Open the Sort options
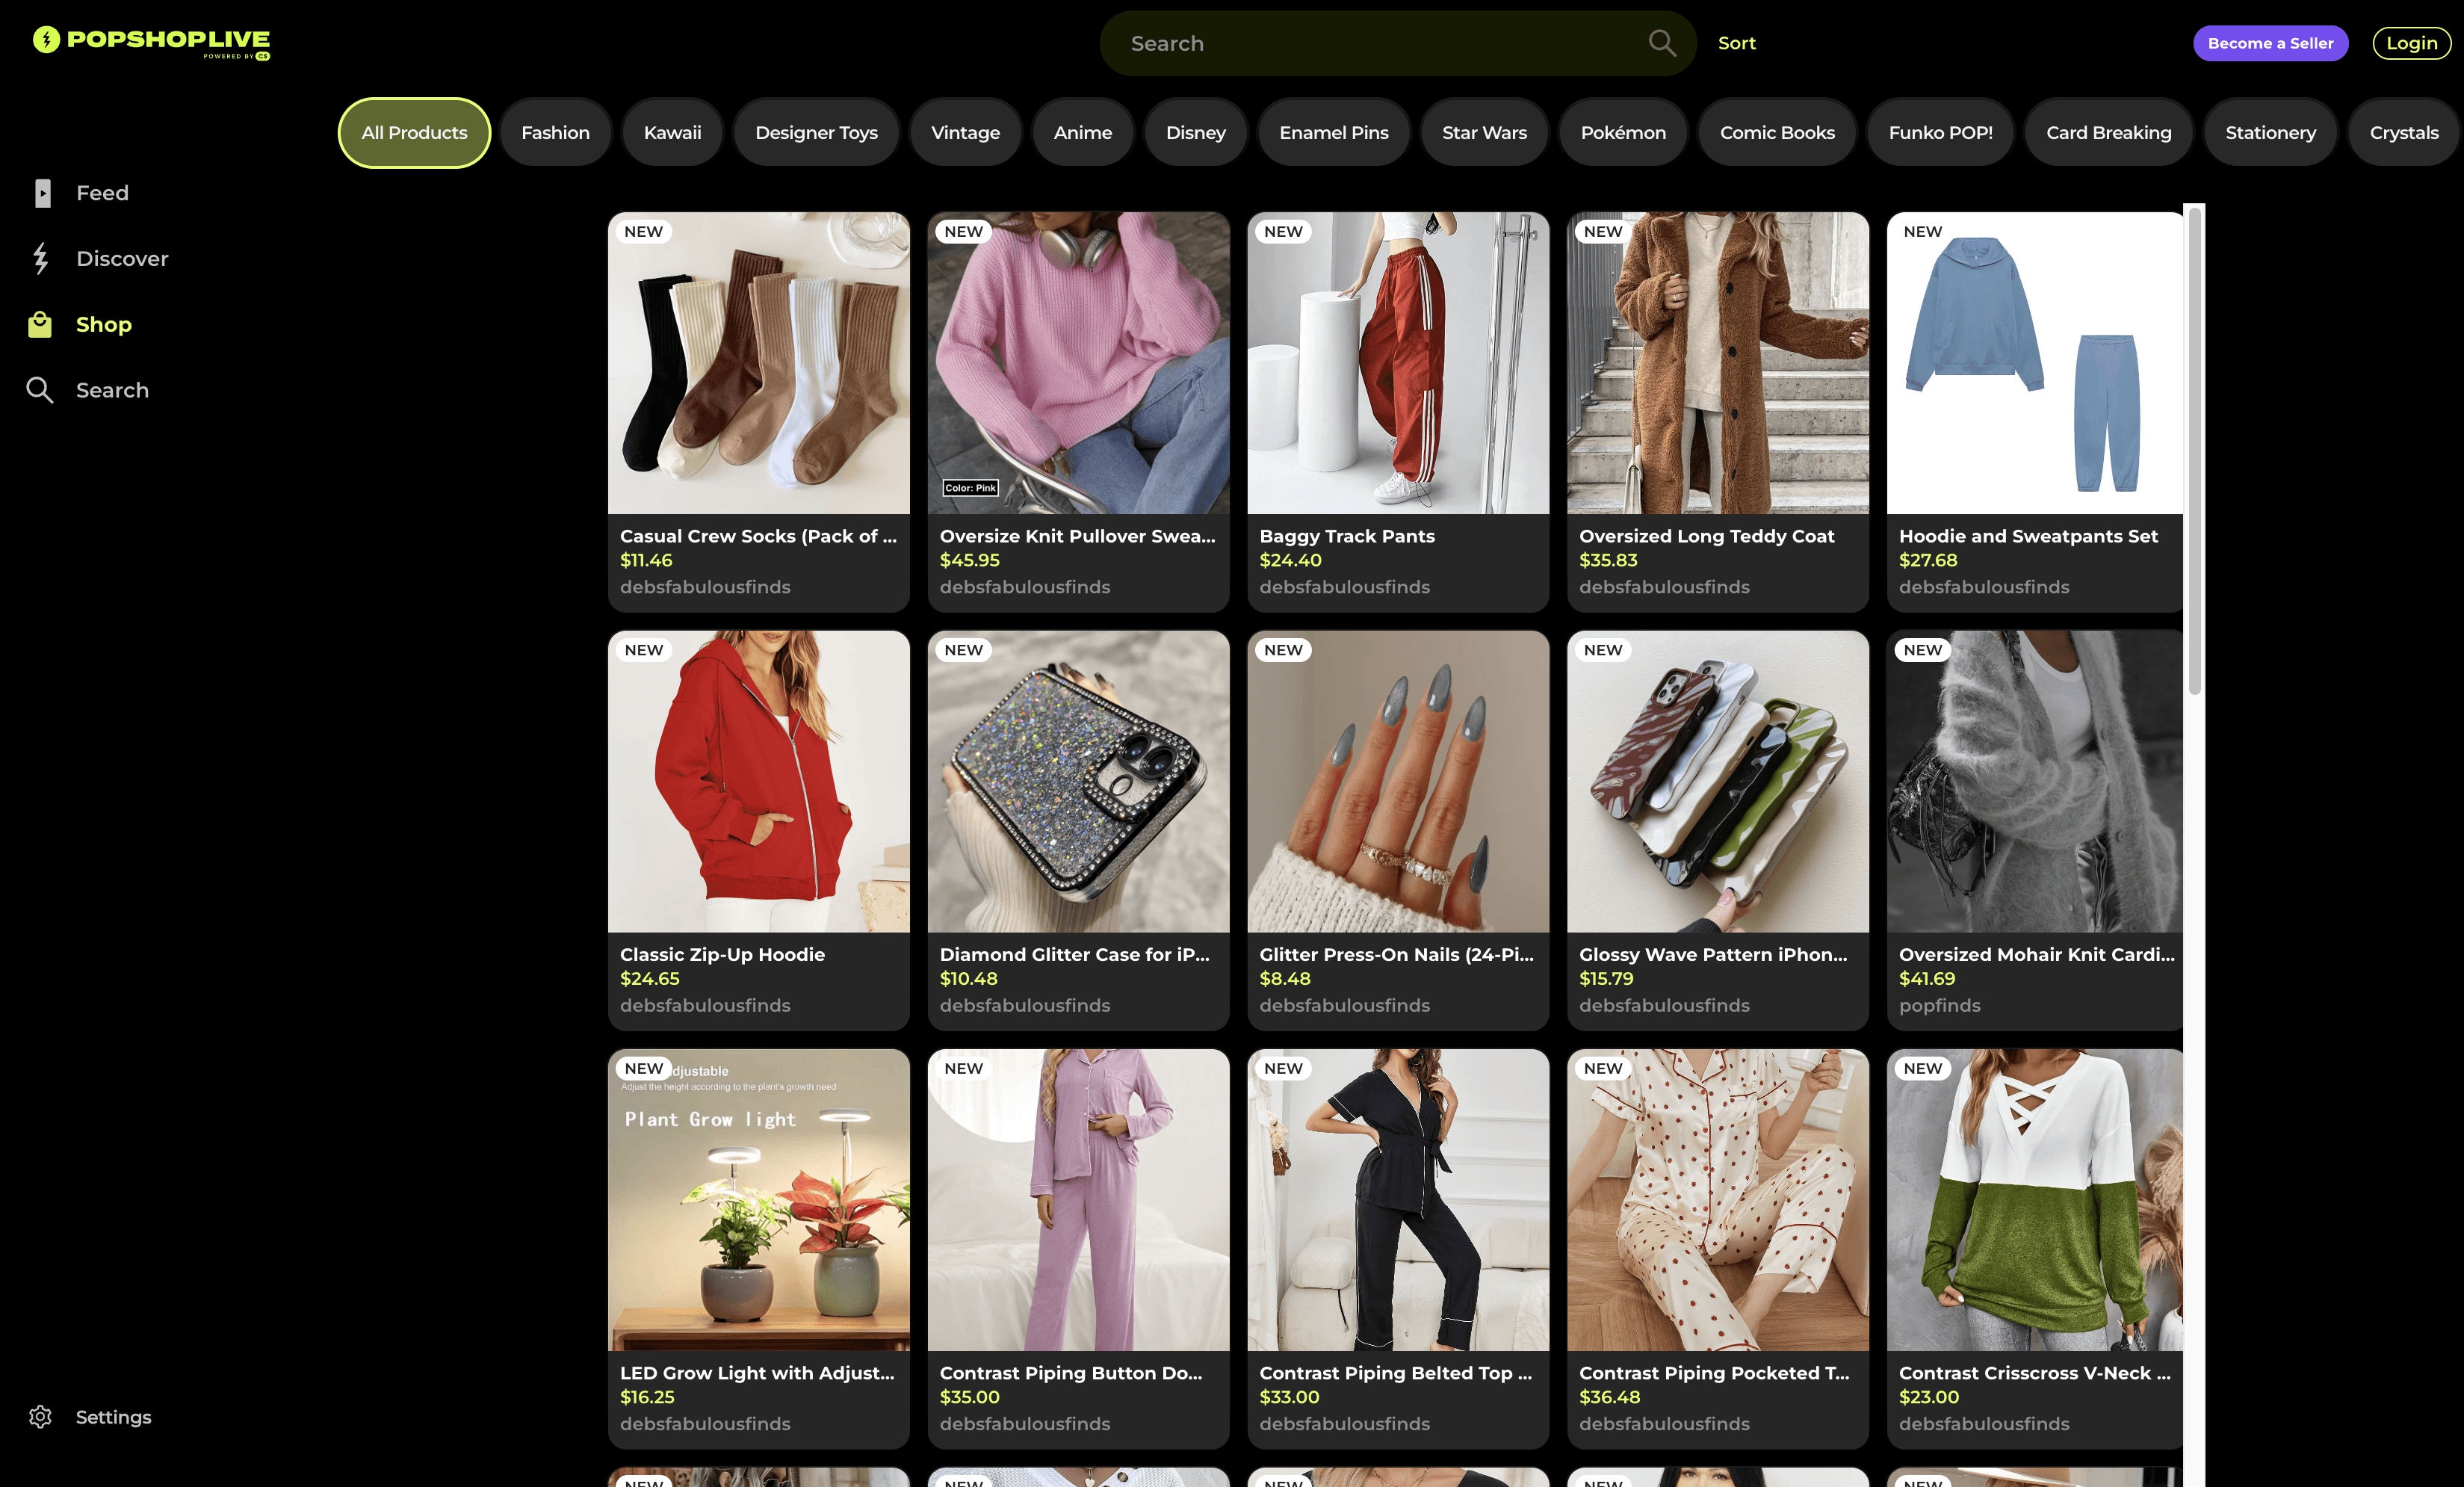Screen dimensions: 2464x1487 [x=1736, y=43]
